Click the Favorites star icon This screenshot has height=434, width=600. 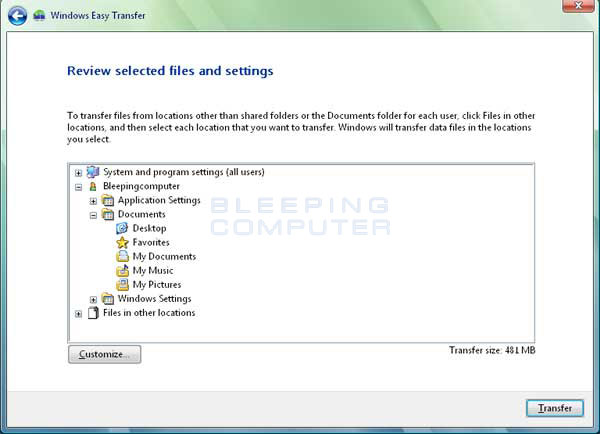click(122, 243)
